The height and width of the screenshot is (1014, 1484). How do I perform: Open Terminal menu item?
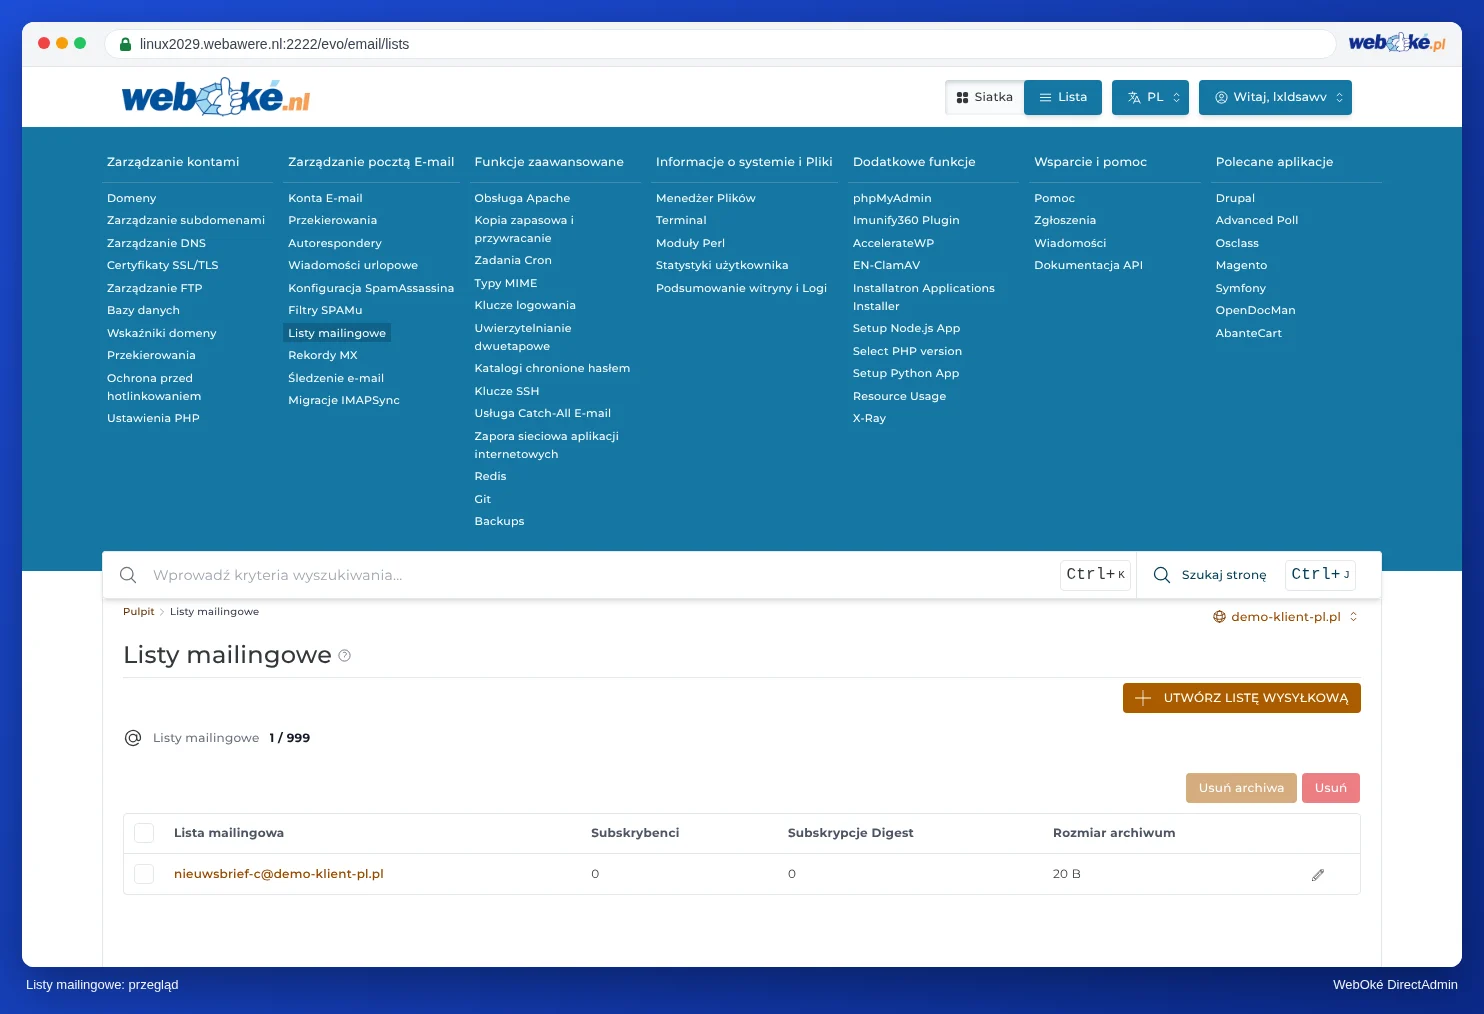click(681, 220)
